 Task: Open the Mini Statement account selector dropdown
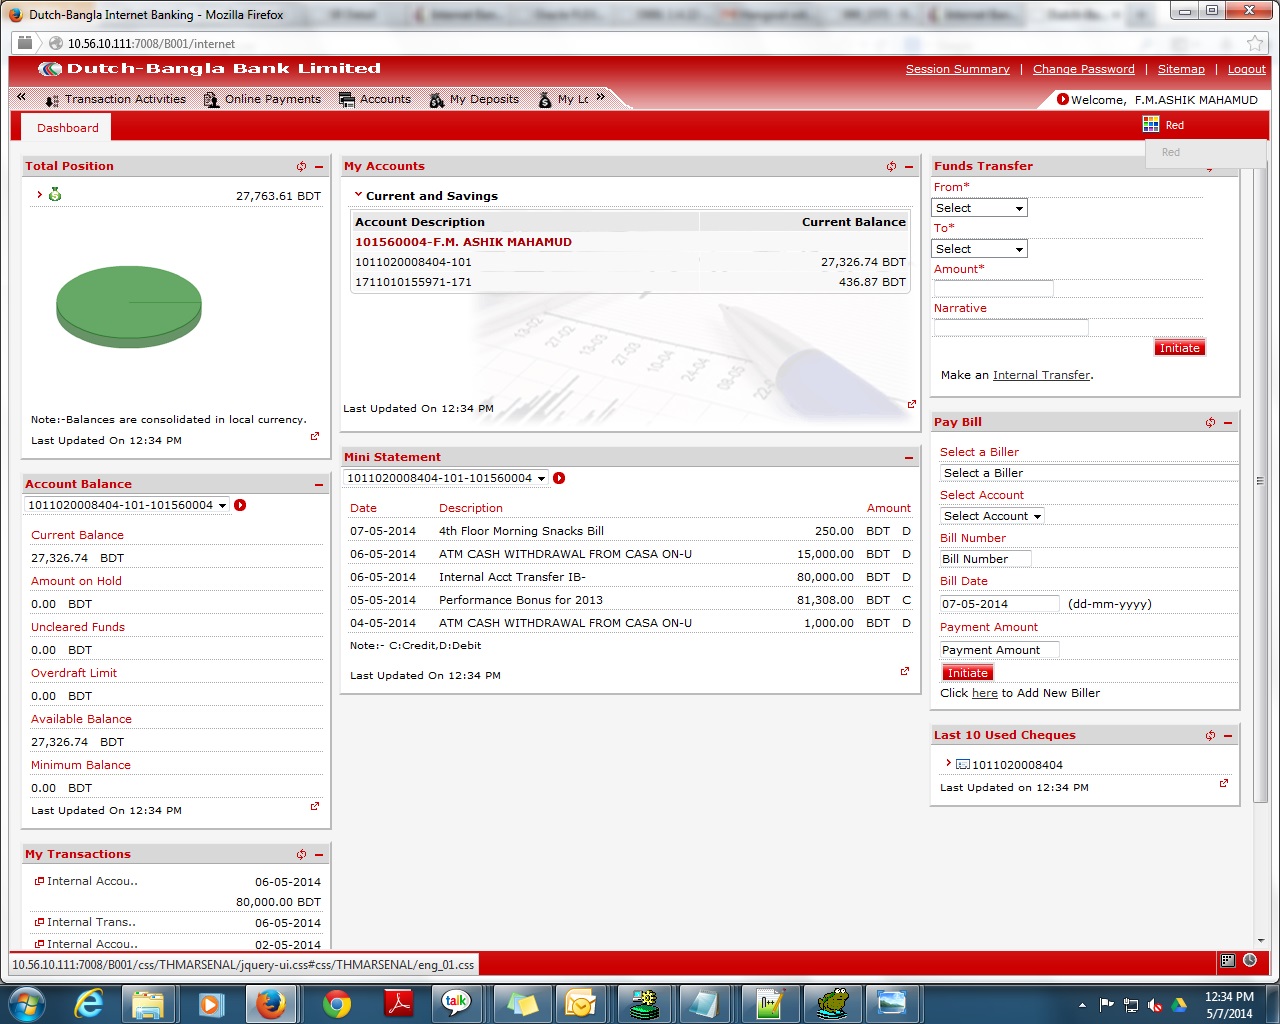click(446, 478)
